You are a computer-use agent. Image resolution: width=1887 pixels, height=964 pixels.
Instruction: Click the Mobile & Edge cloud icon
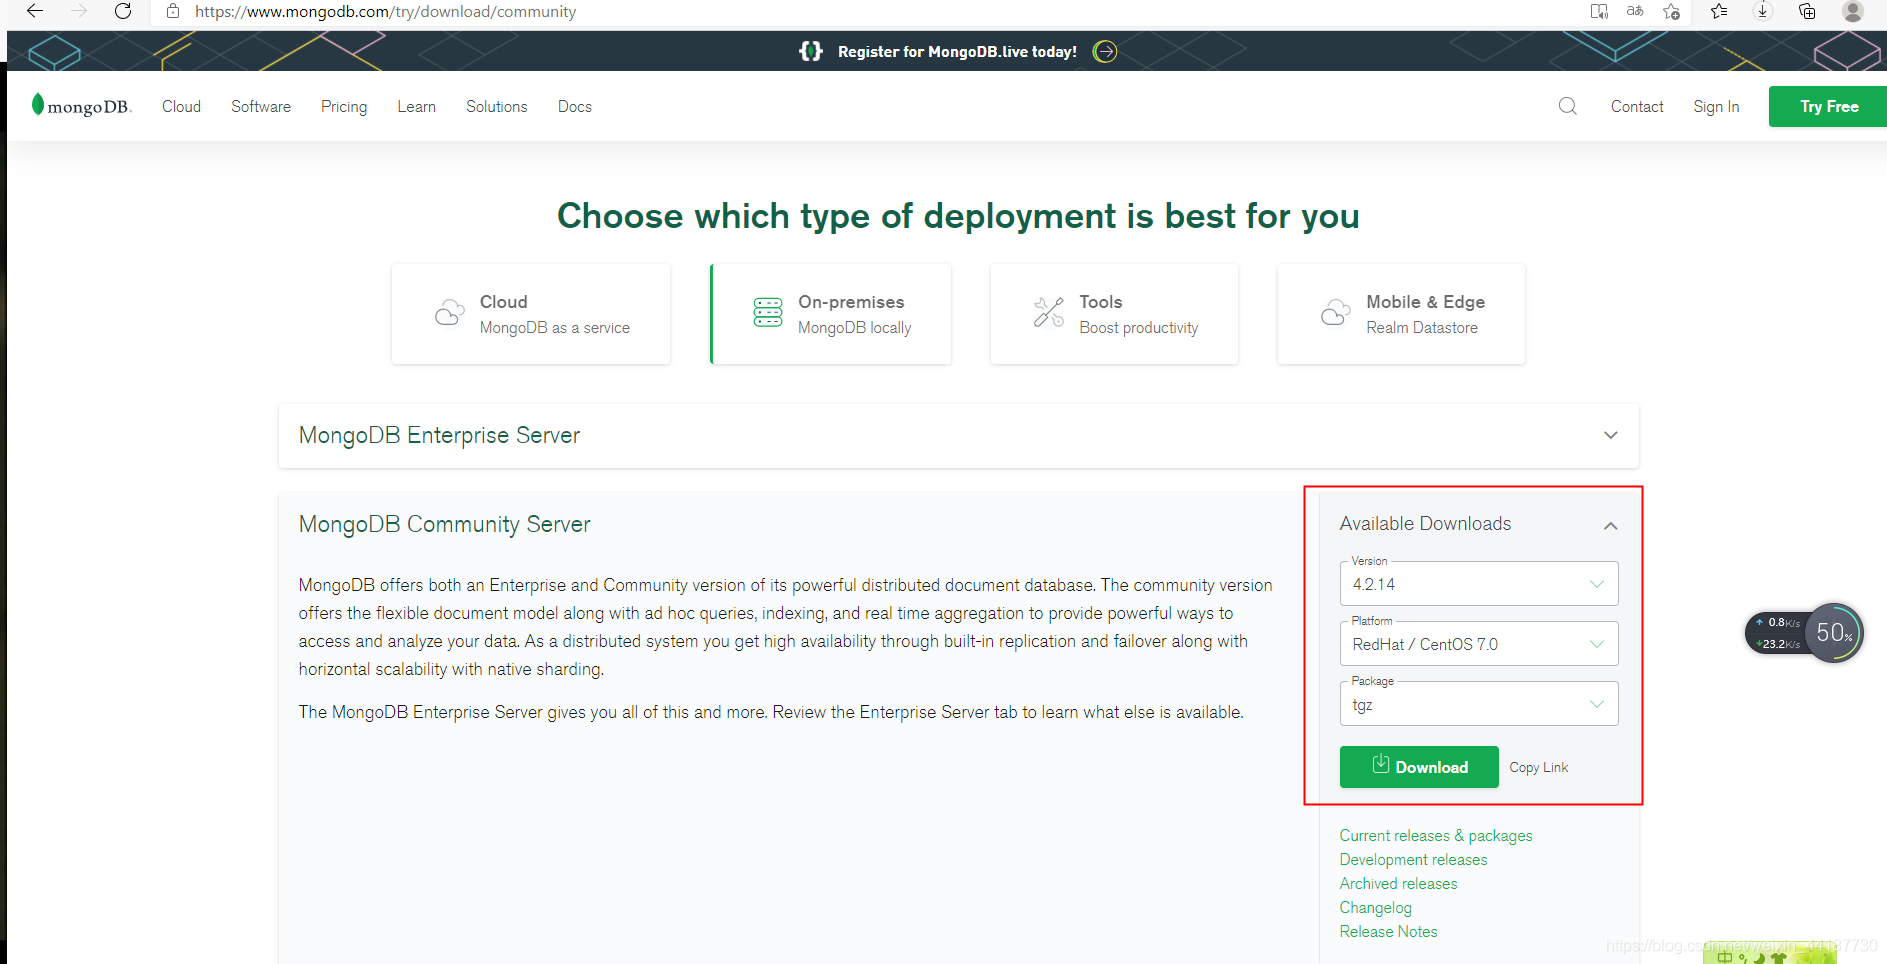point(1336,313)
